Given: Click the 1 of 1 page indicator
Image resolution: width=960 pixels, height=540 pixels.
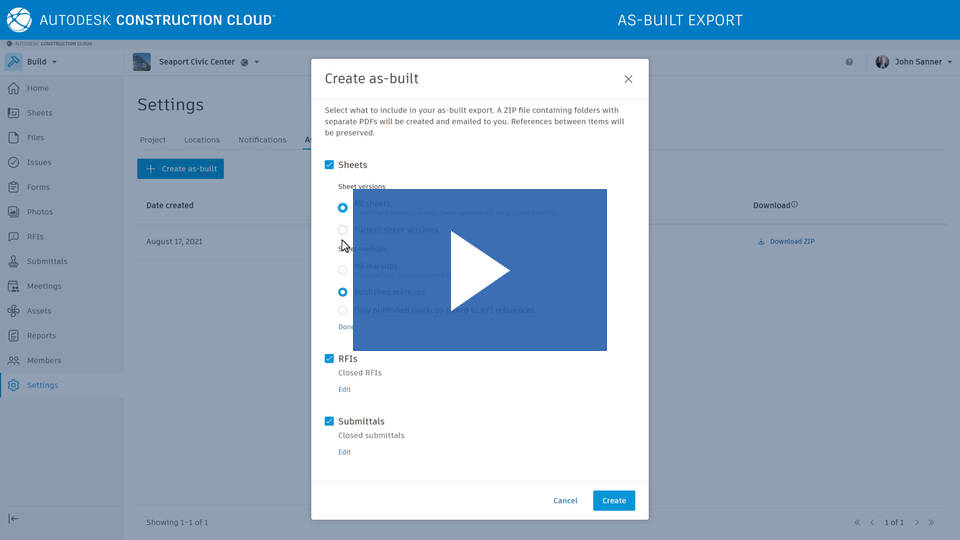Looking at the screenshot, I should [894, 522].
